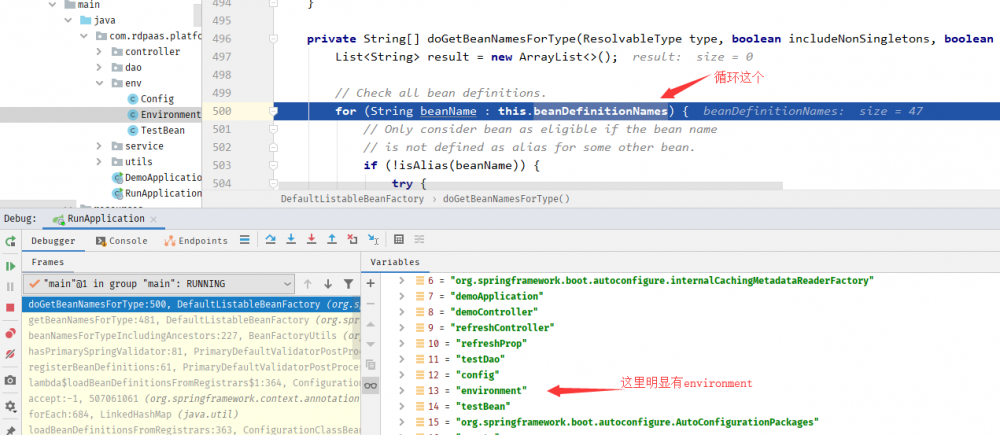Stop the debug session (red square)

(10, 307)
